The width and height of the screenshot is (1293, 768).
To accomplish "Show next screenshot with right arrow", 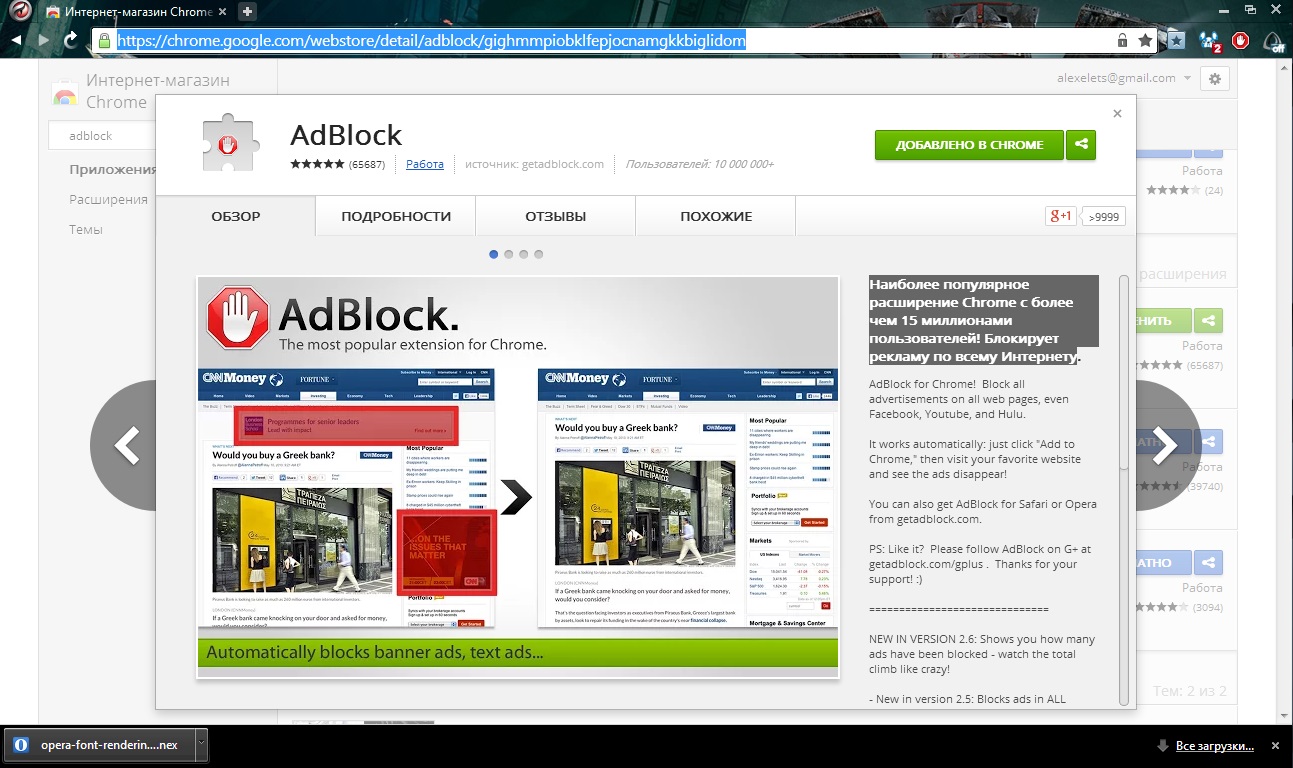I will pos(1165,446).
